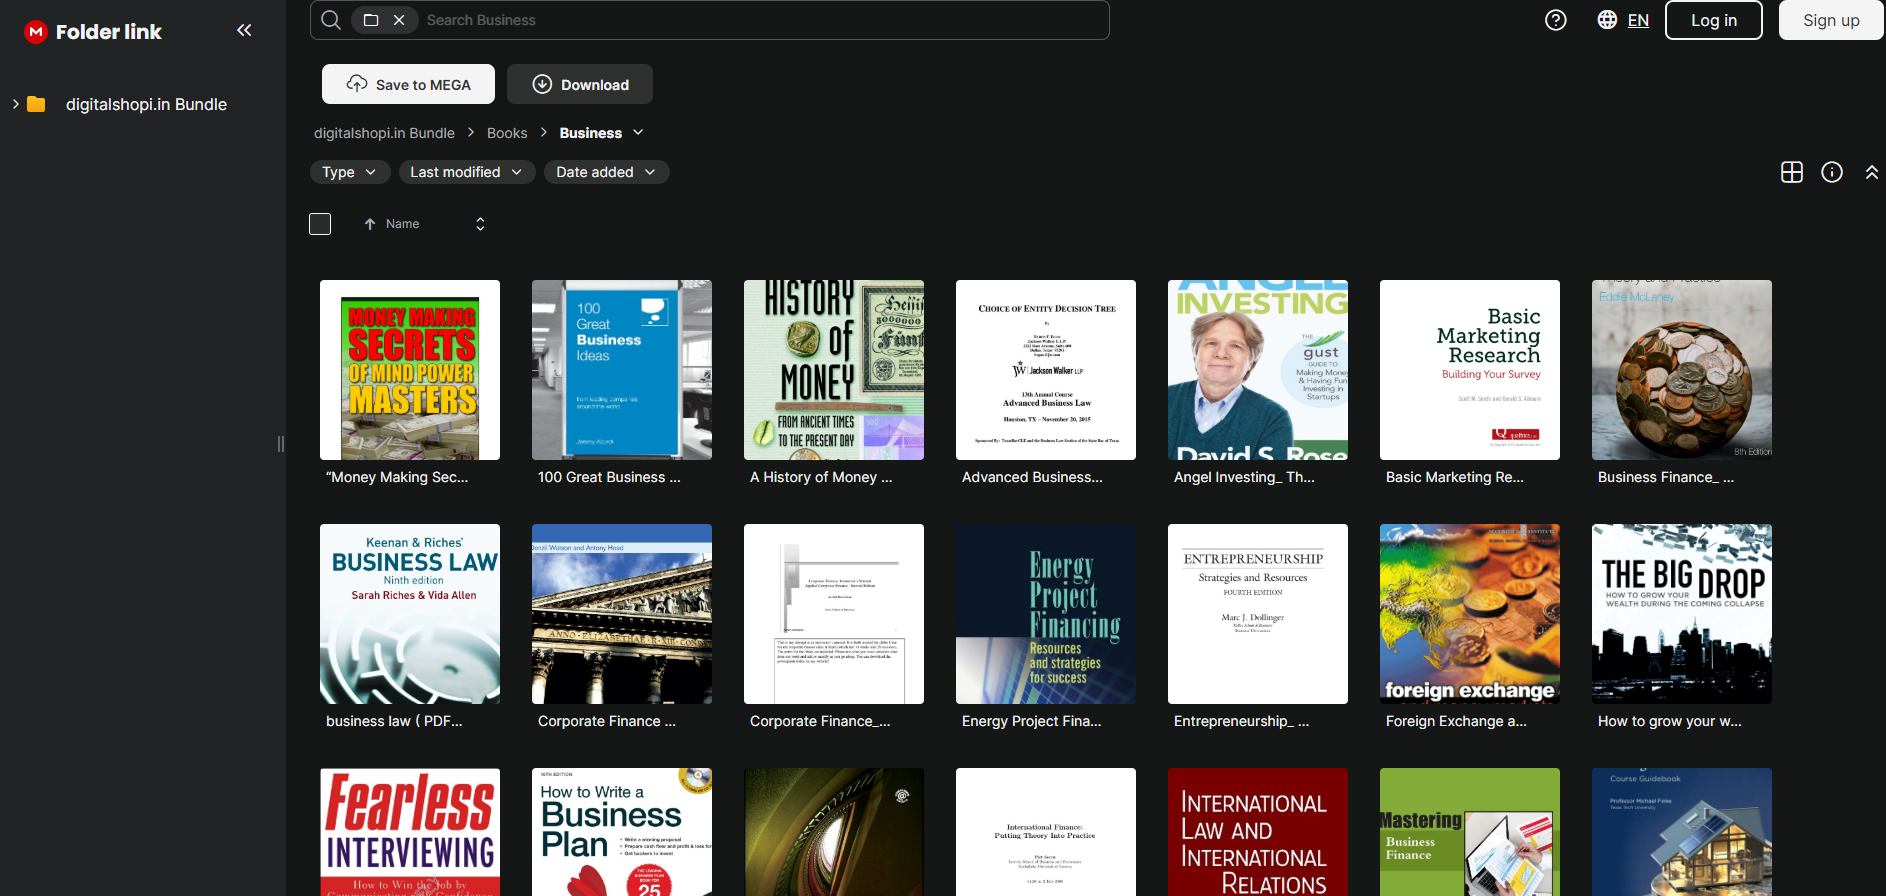Click "Foreign Exchange a..." file name
Viewport: 1886px width, 896px height.
1456,721
